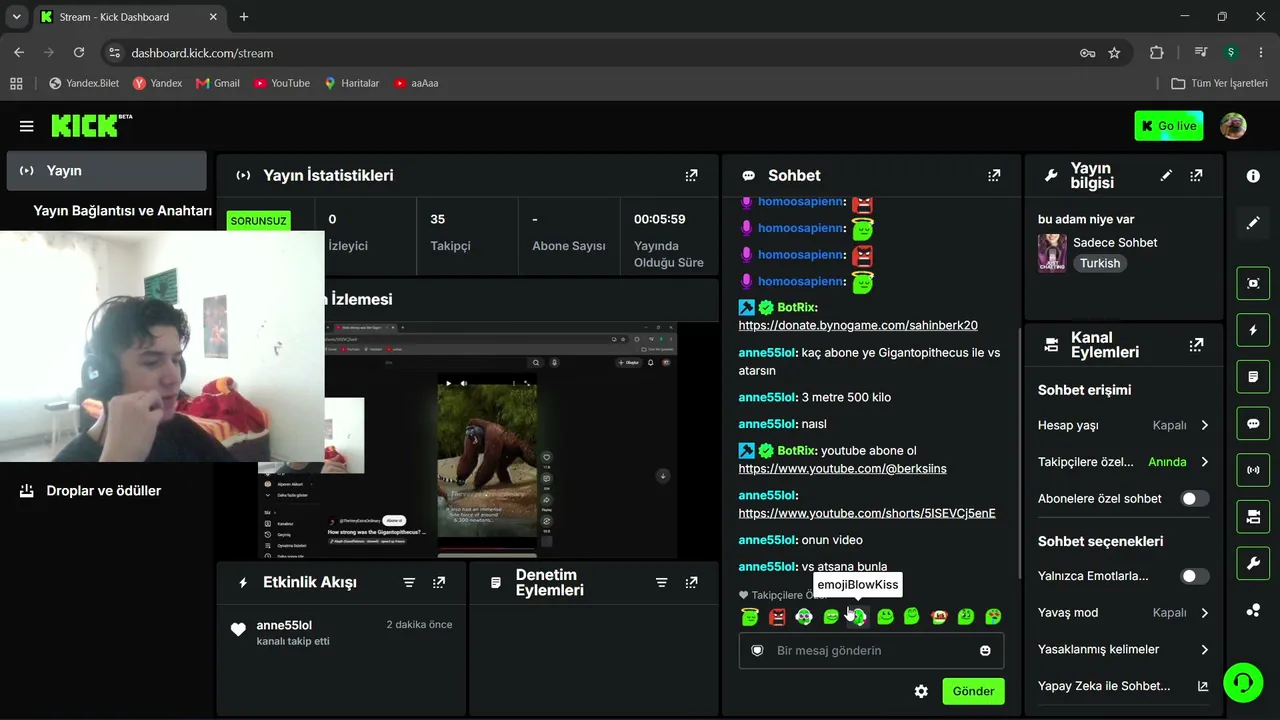Switch to the Stream - Kick Dashboard tab
Image resolution: width=1280 pixels, height=720 pixels.
pos(129,17)
